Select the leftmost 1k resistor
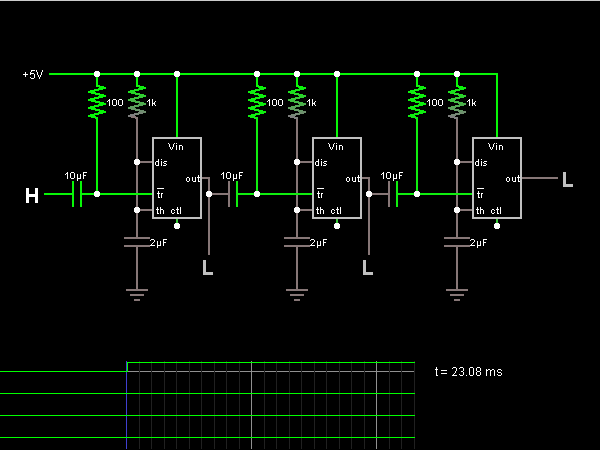 (x=137, y=102)
